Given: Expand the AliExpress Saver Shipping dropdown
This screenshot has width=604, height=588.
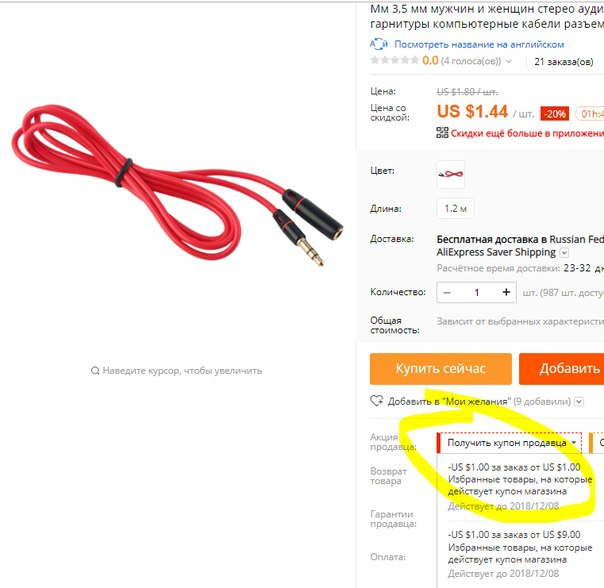Looking at the screenshot, I should pyautogui.click(x=564, y=253).
